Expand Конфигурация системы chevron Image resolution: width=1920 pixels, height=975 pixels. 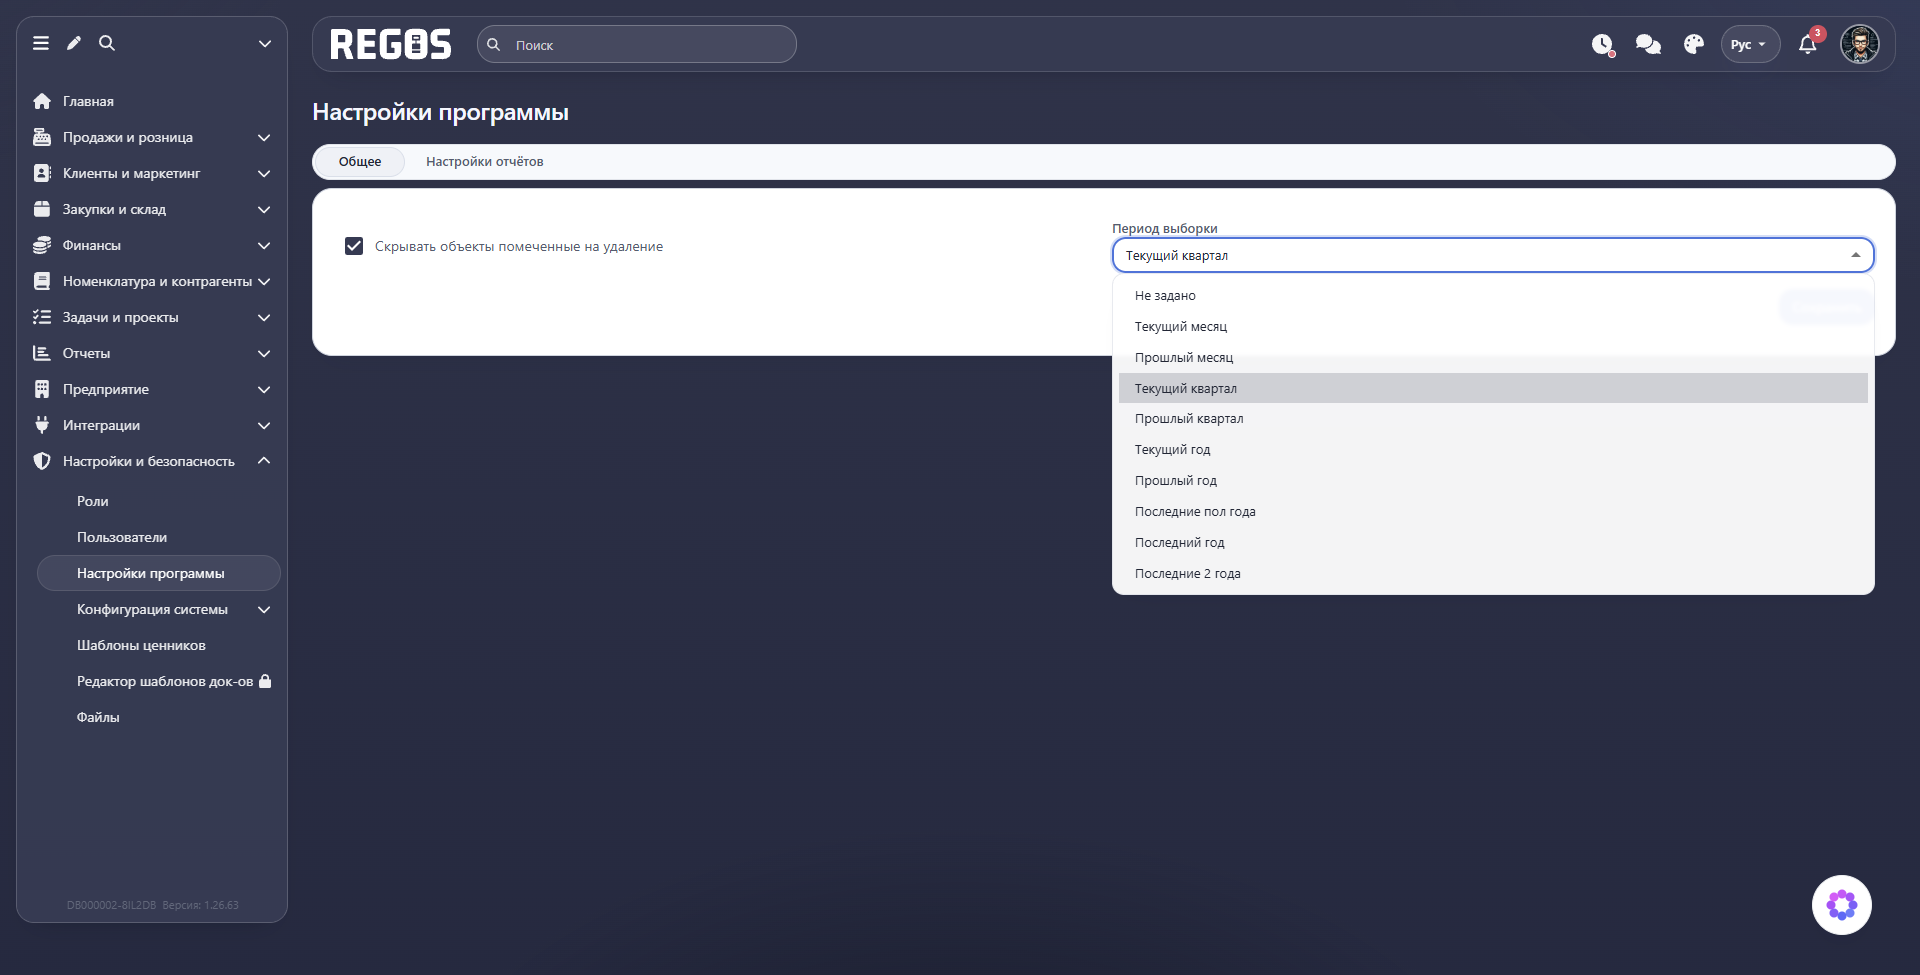[264, 609]
